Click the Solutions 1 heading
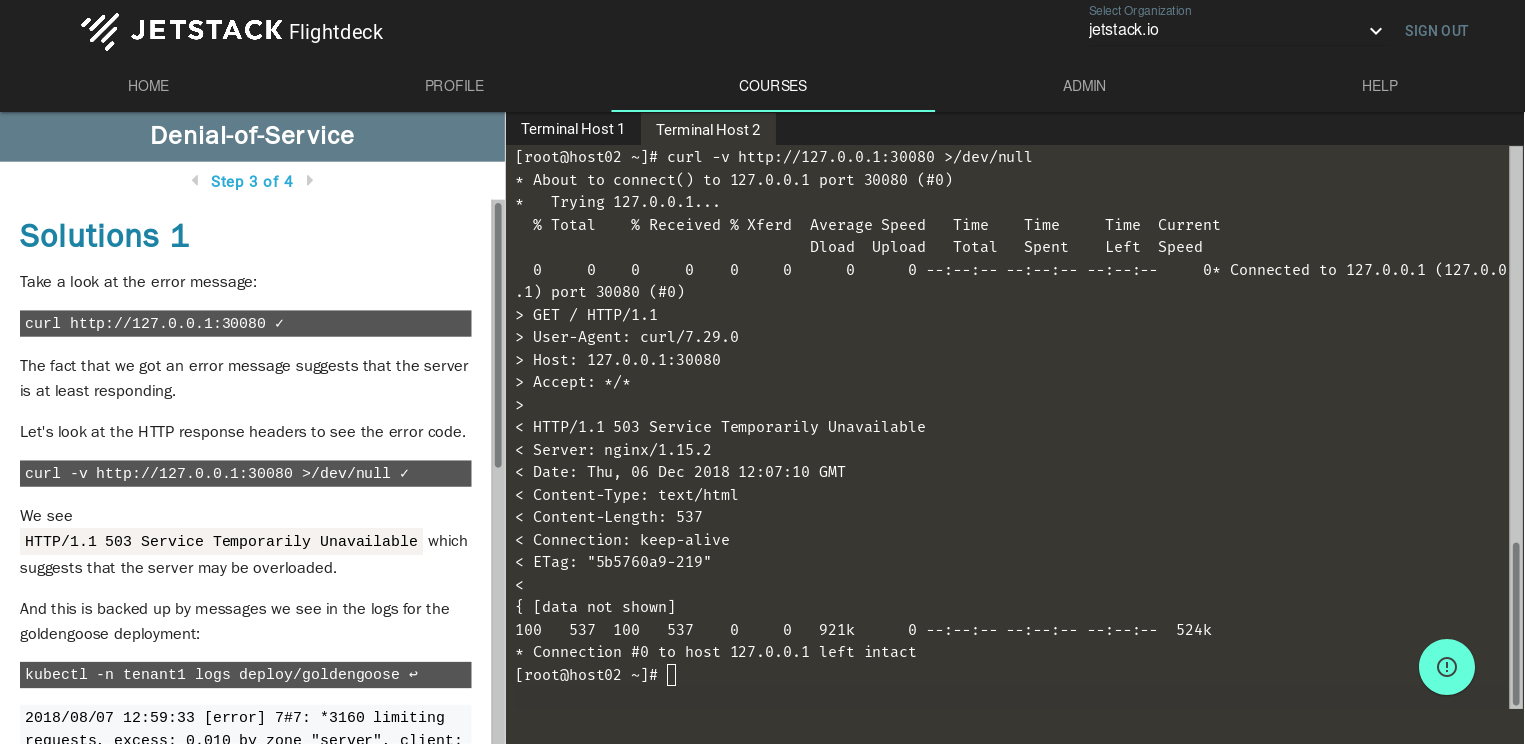This screenshot has width=1525, height=745. (104, 235)
